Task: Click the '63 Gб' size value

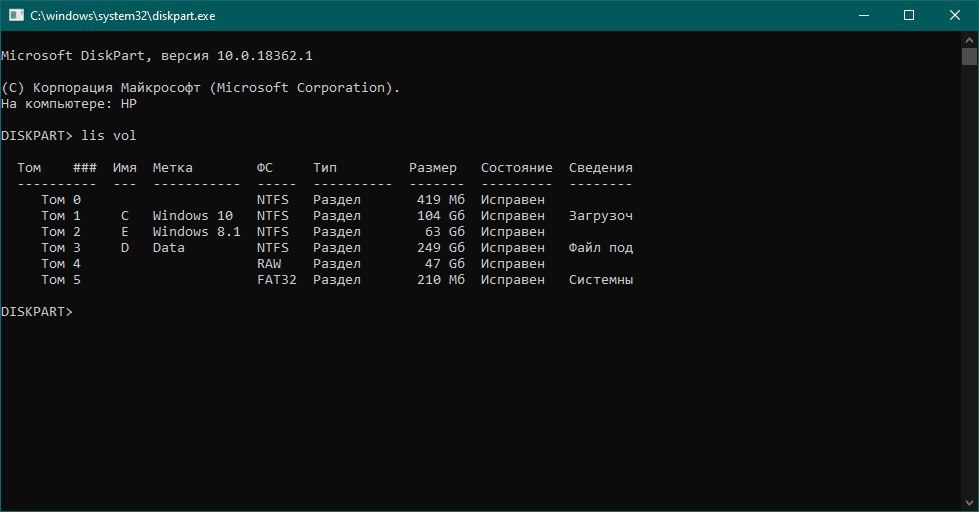Action: coord(445,232)
